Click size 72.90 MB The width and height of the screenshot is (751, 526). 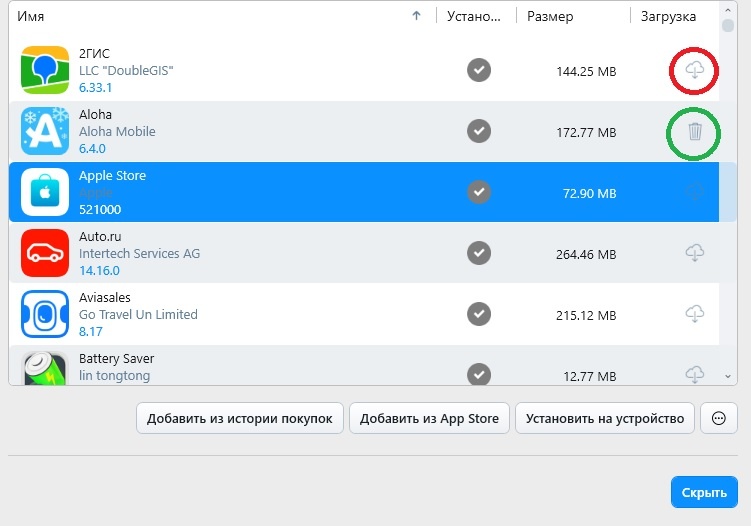pos(590,194)
